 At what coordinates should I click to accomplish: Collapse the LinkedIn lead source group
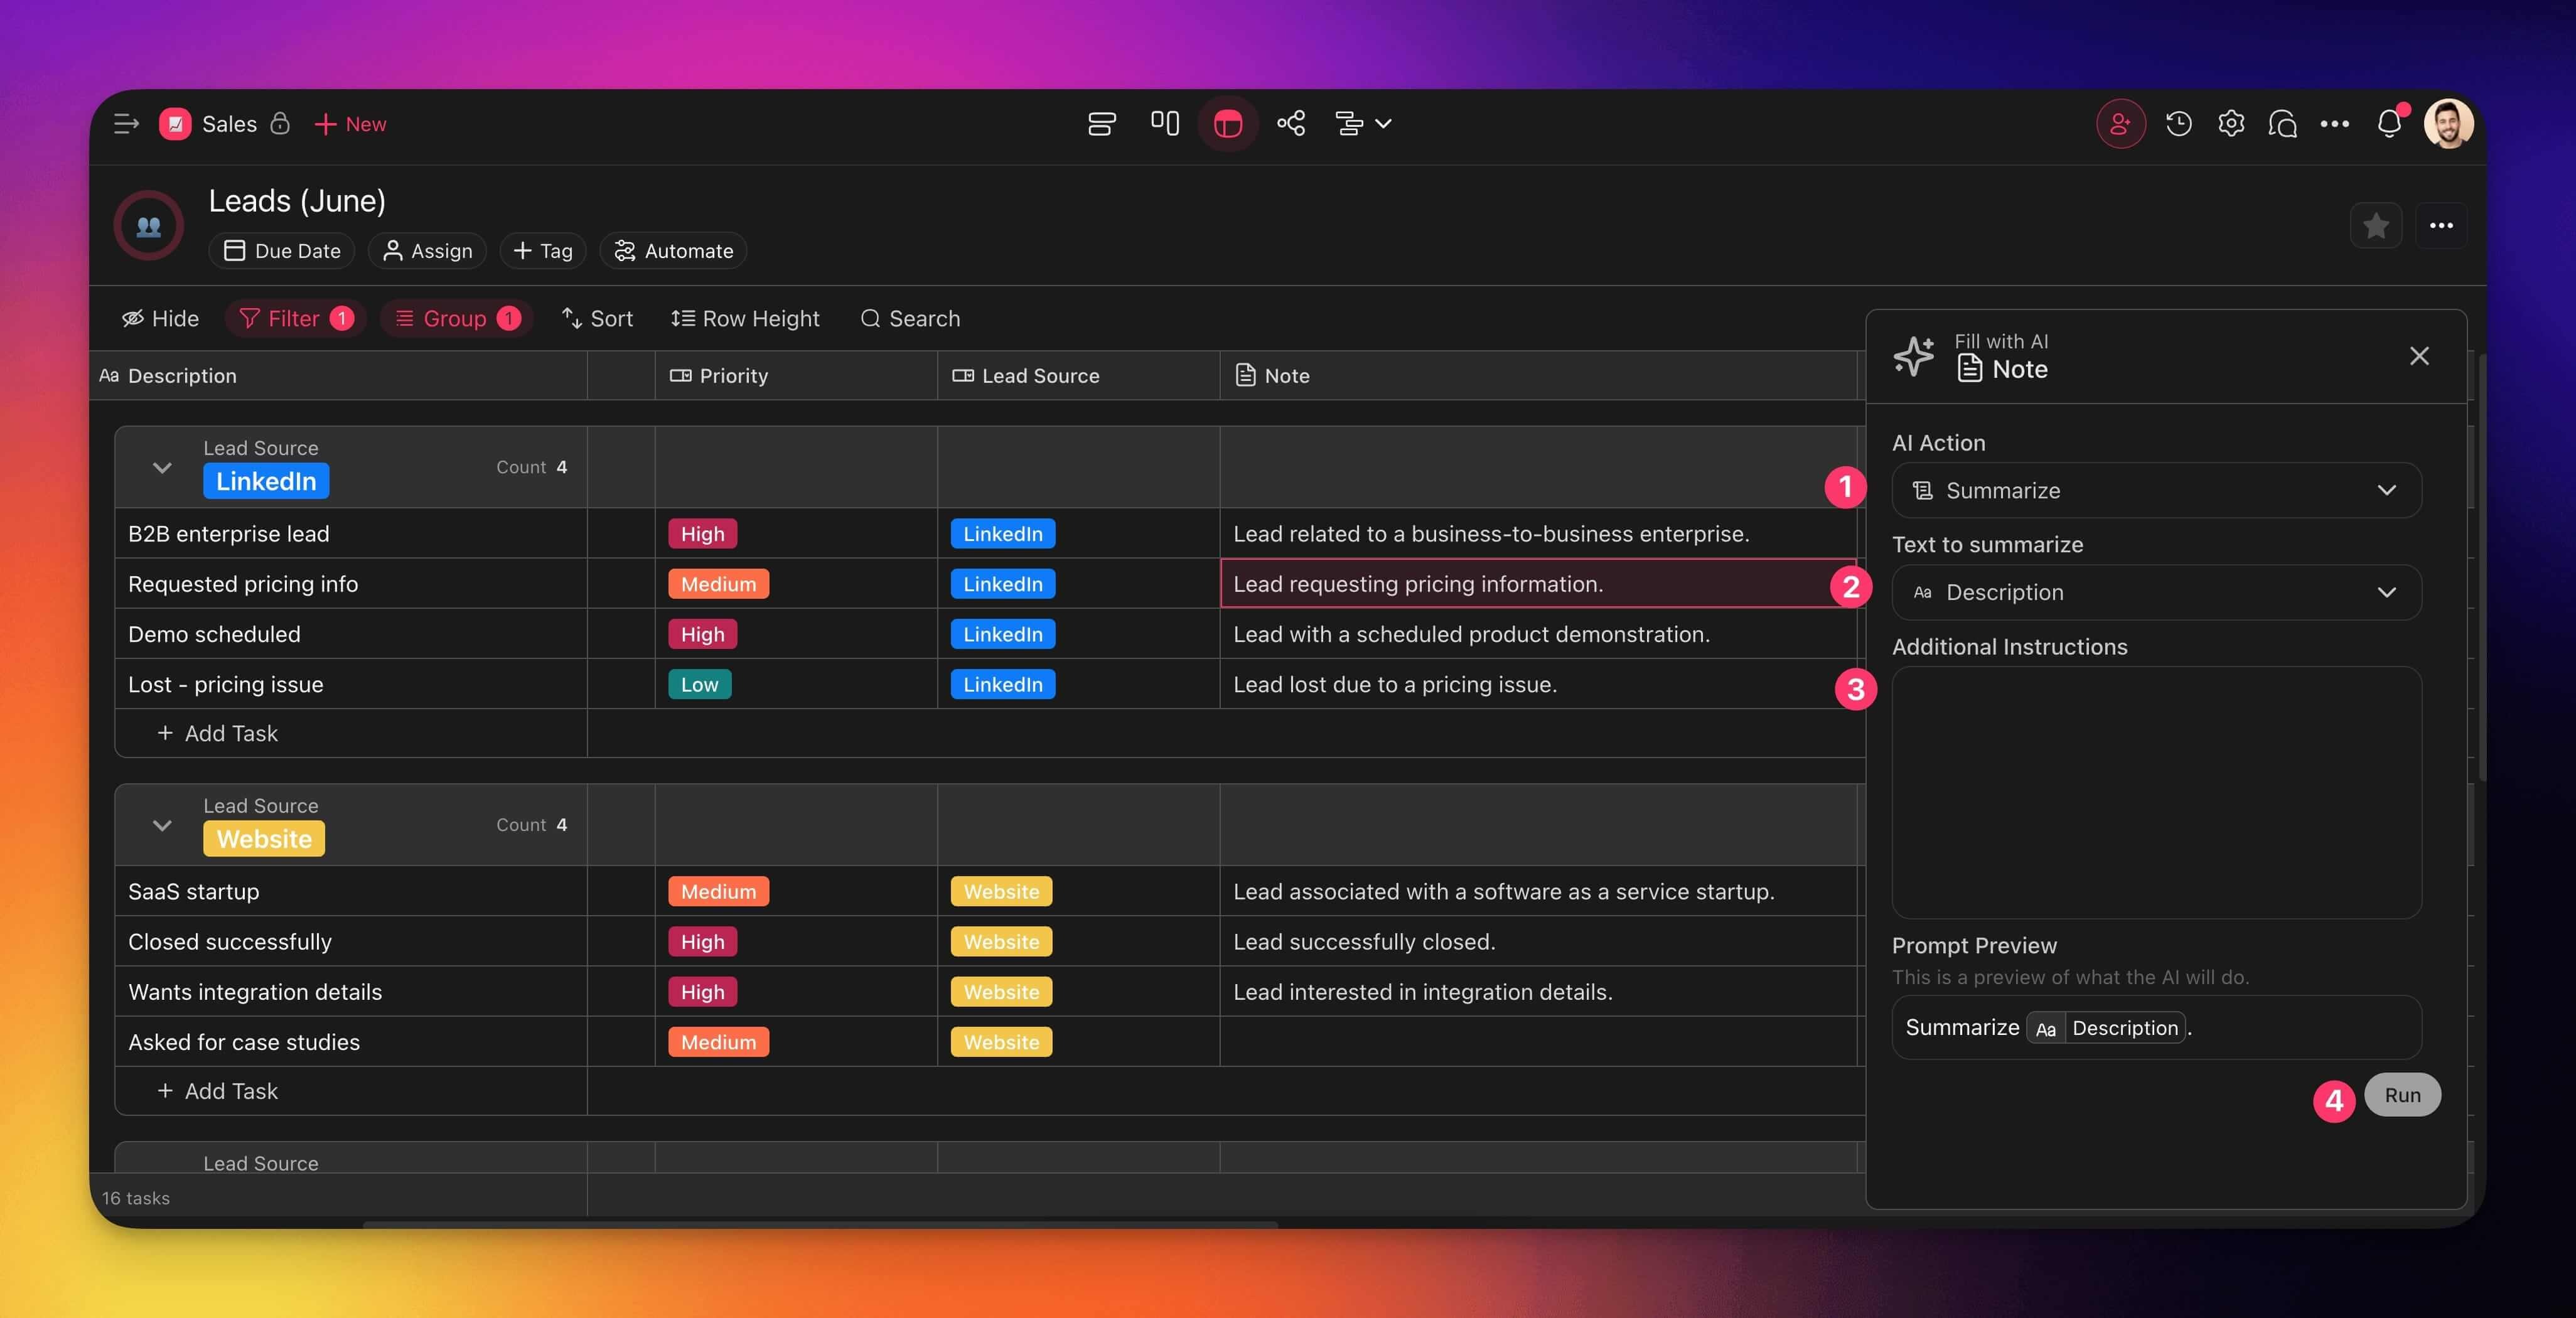(x=162, y=467)
